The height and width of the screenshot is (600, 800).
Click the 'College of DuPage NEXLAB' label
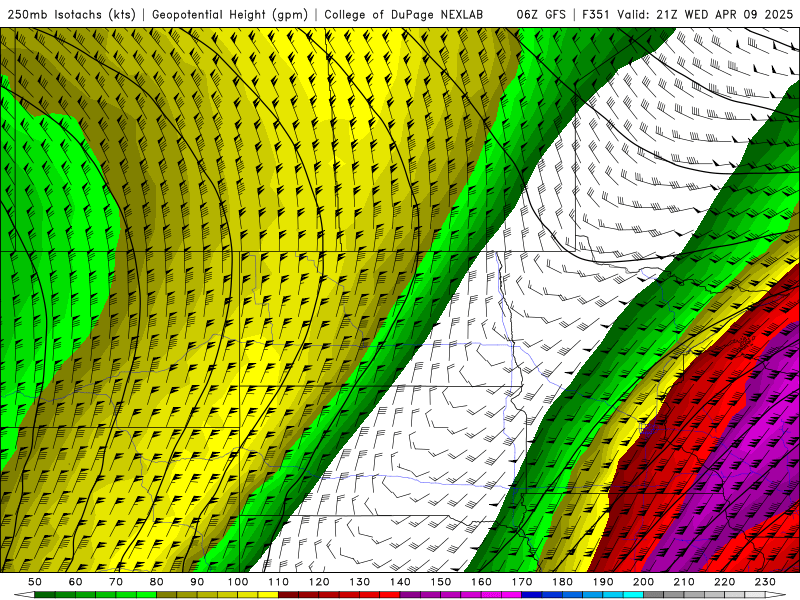(404, 15)
